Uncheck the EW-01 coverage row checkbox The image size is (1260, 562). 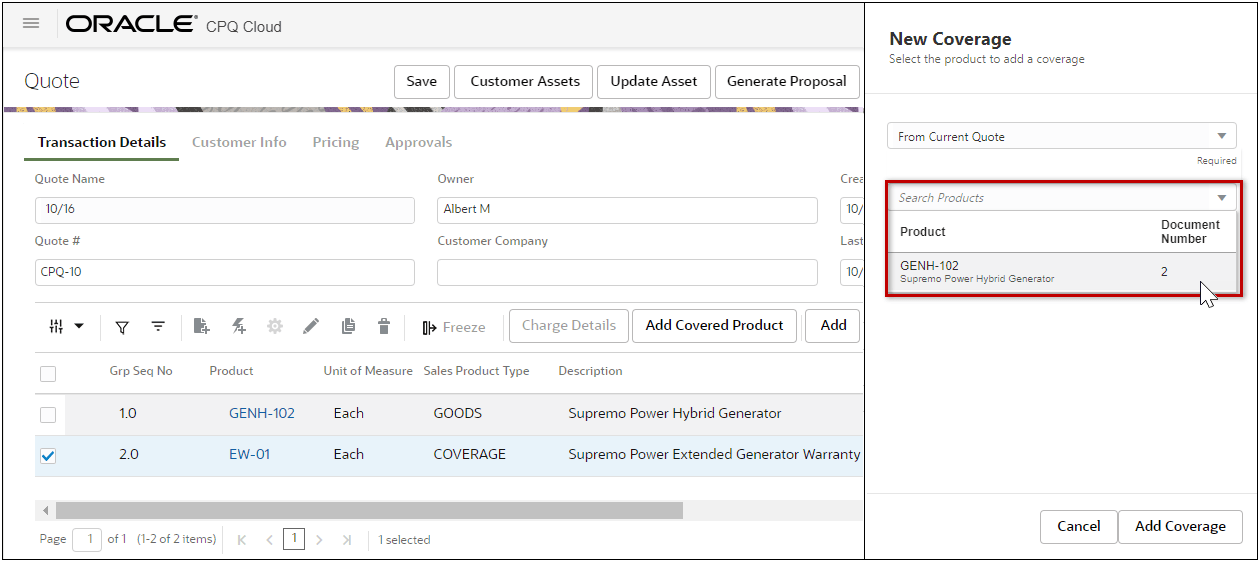click(48, 456)
